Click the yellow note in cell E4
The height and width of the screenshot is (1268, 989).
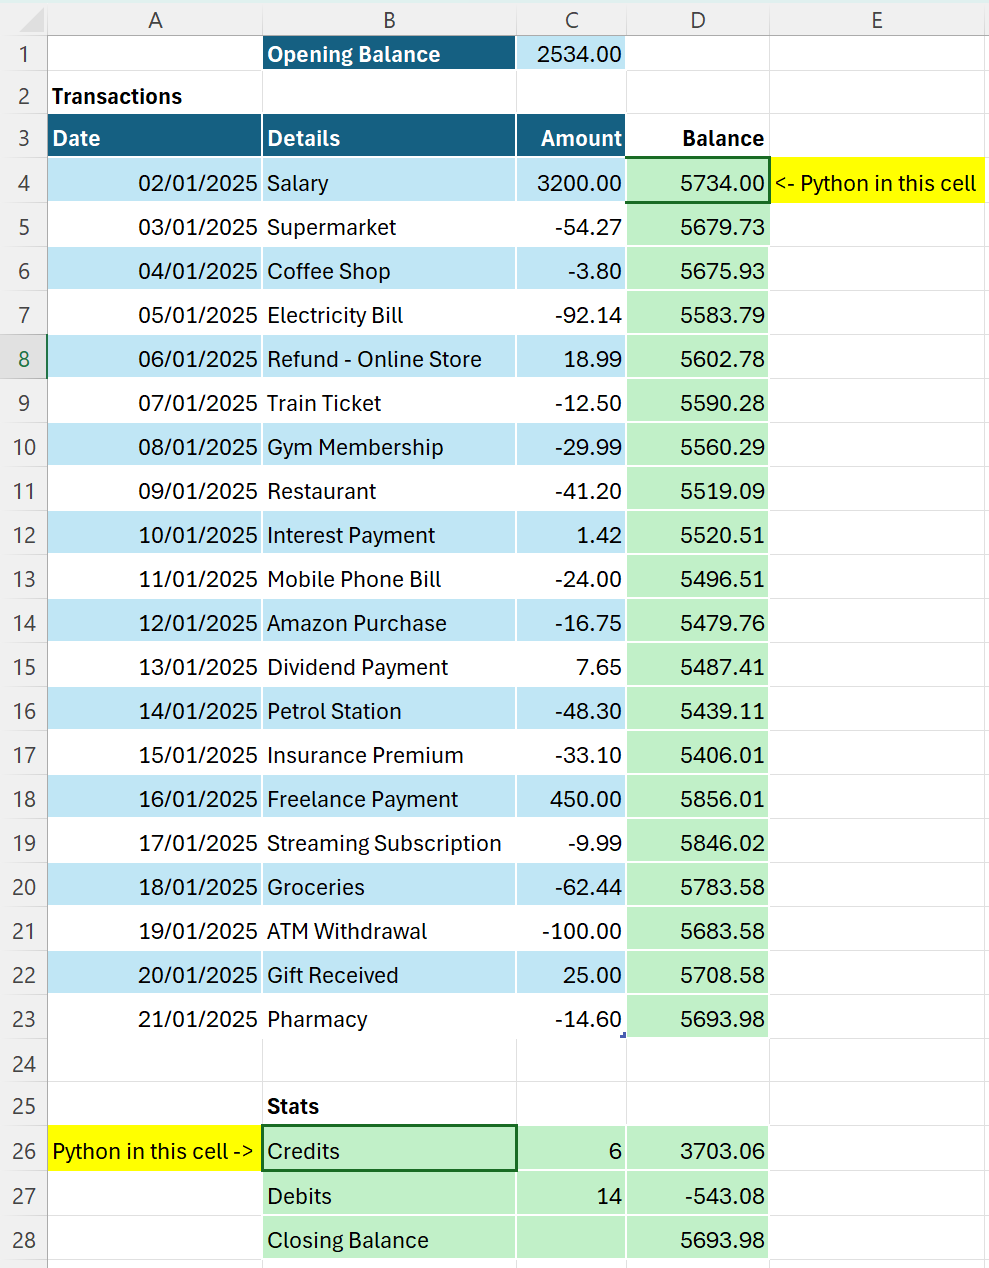click(x=876, y=183)
